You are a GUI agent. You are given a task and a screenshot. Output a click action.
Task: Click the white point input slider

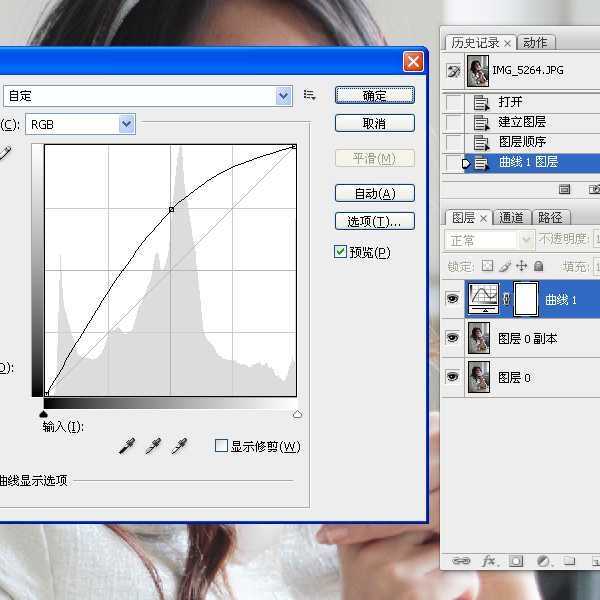[297, 413]
